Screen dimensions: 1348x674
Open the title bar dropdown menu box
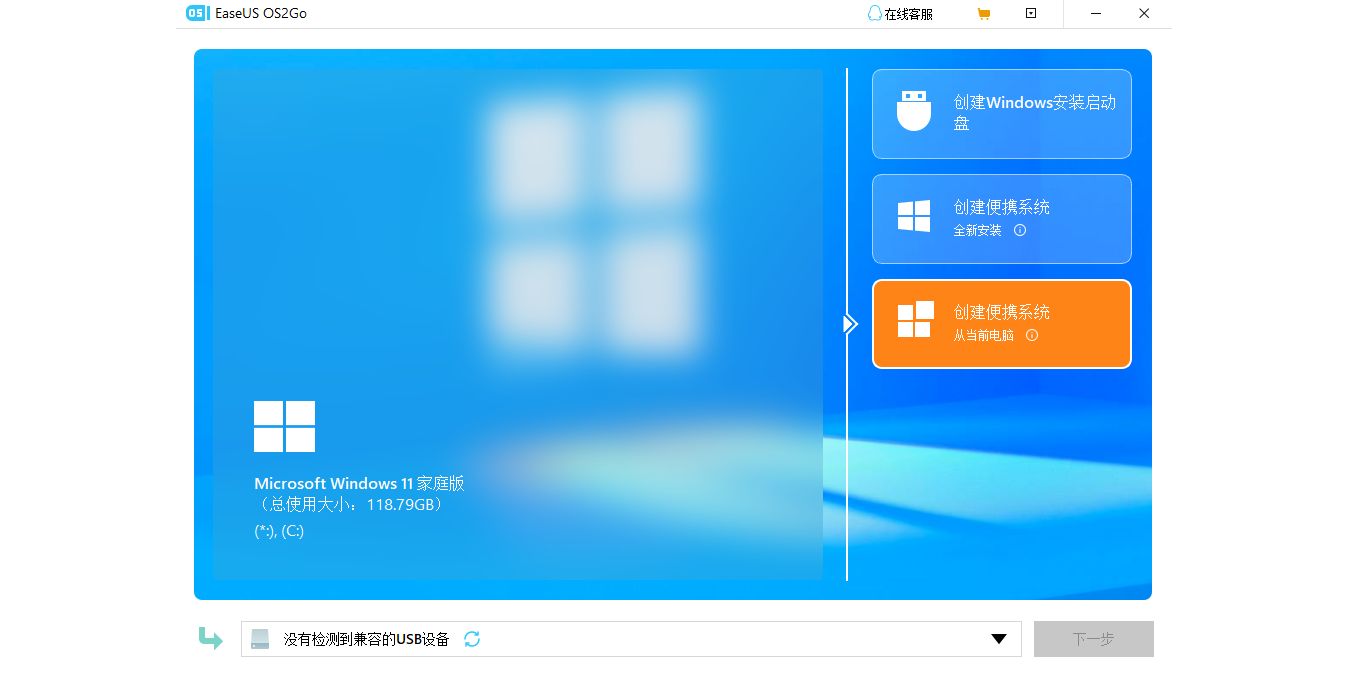coord(1031,14)
